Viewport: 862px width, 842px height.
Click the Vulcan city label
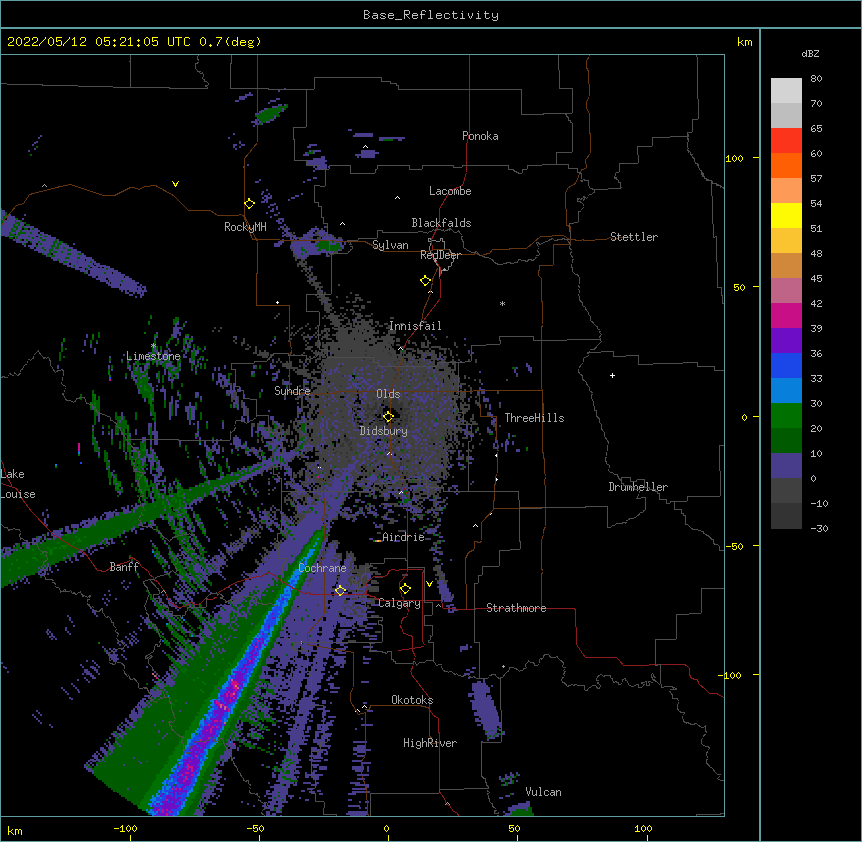click(543, 792)
